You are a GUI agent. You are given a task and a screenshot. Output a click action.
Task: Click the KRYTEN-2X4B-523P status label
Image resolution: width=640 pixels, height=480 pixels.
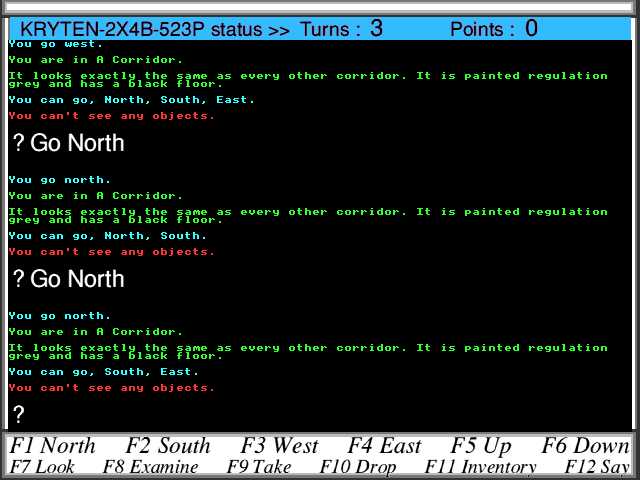[155, 29]
